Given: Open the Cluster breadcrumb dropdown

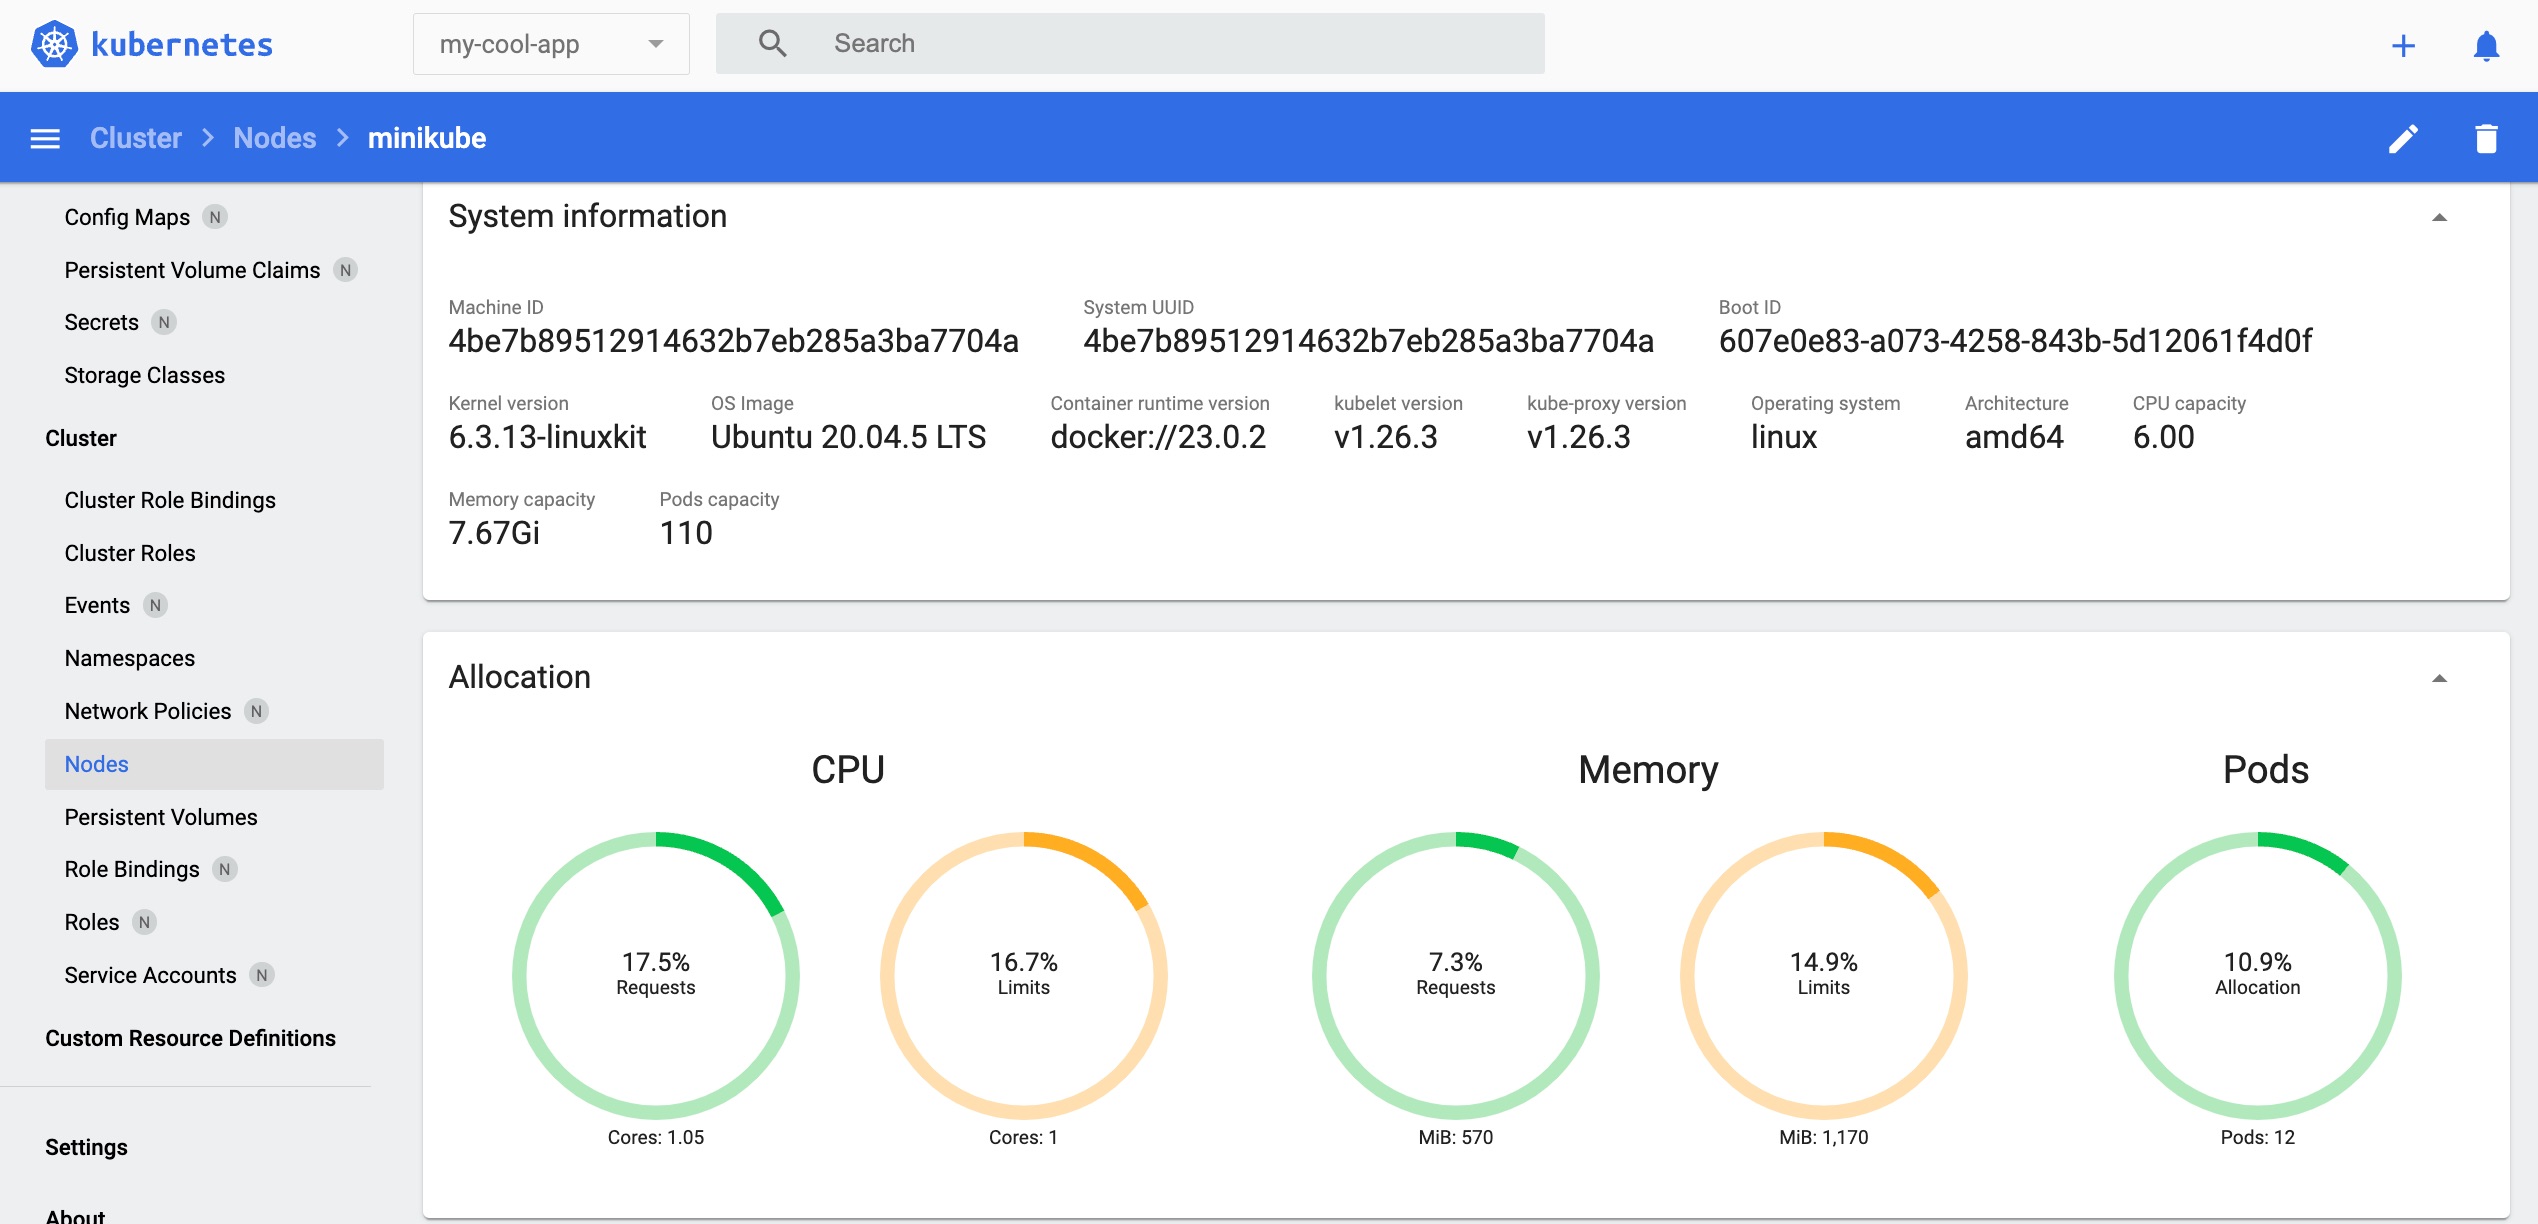Looking at the screenshot, I should click(134, 138).
